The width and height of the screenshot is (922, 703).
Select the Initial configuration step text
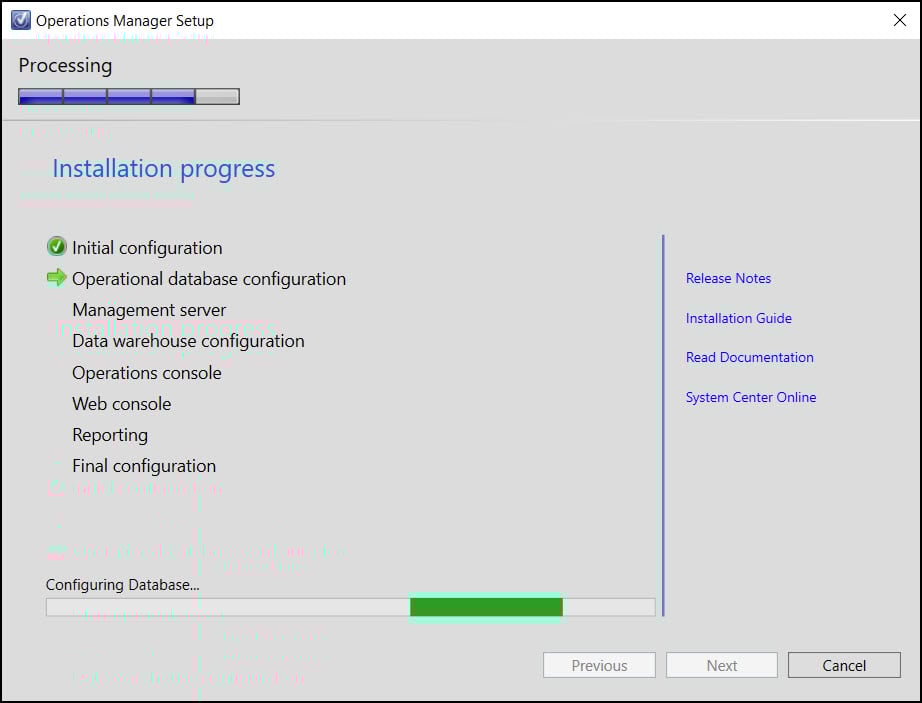147,247
